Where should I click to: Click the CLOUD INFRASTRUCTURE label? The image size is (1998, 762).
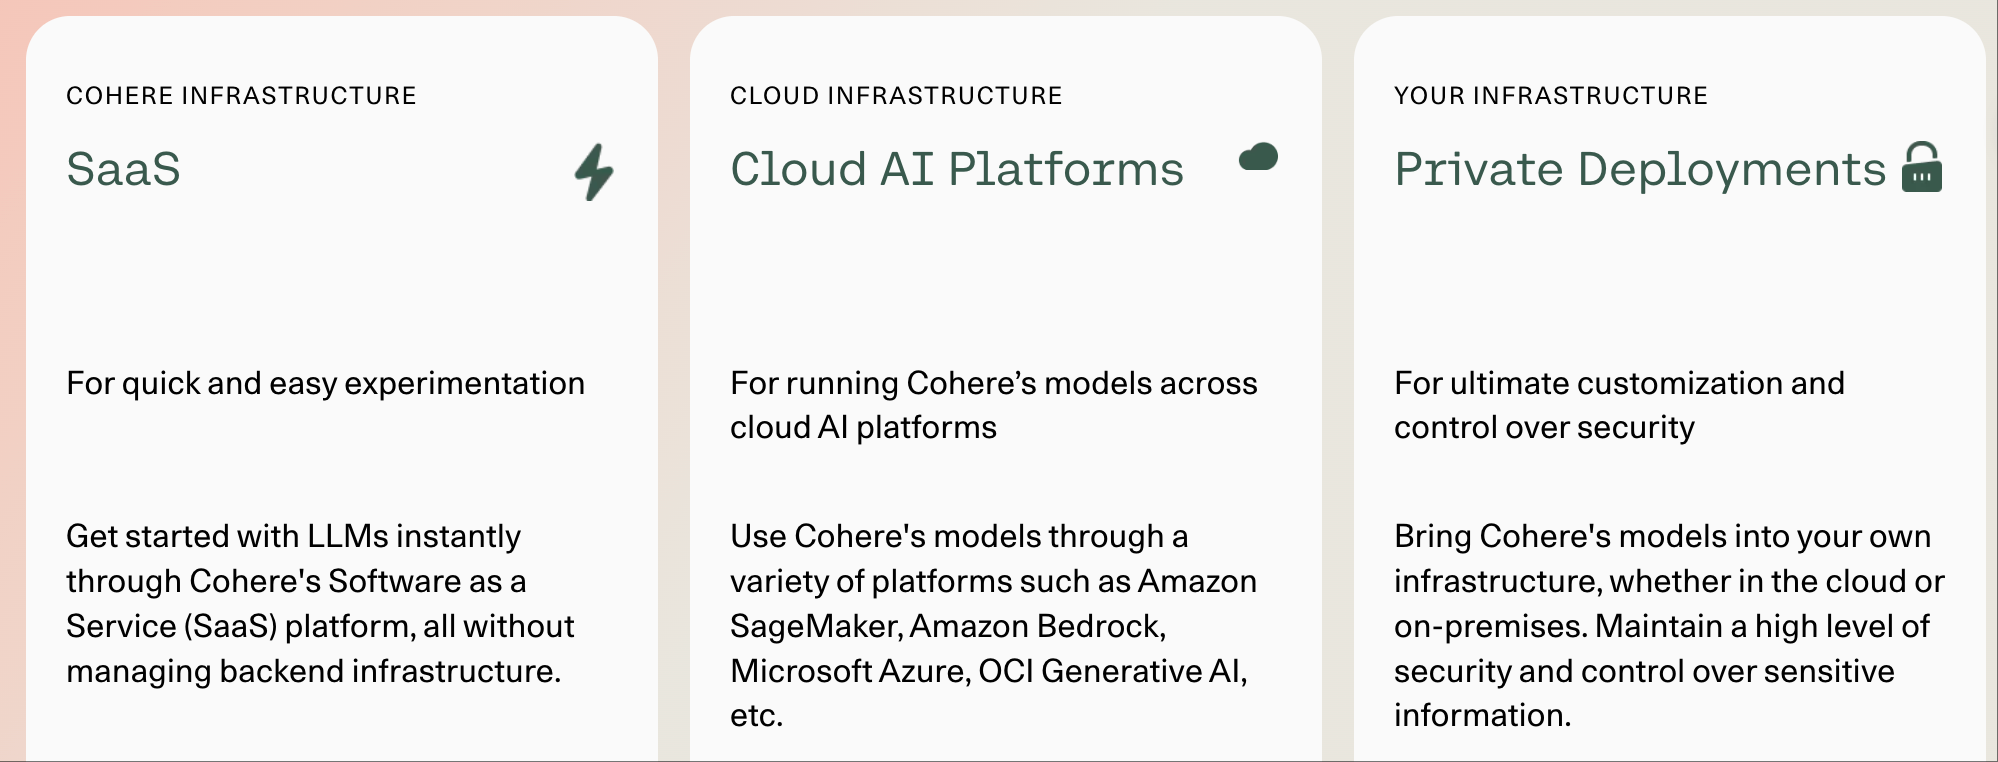point(896,96)
